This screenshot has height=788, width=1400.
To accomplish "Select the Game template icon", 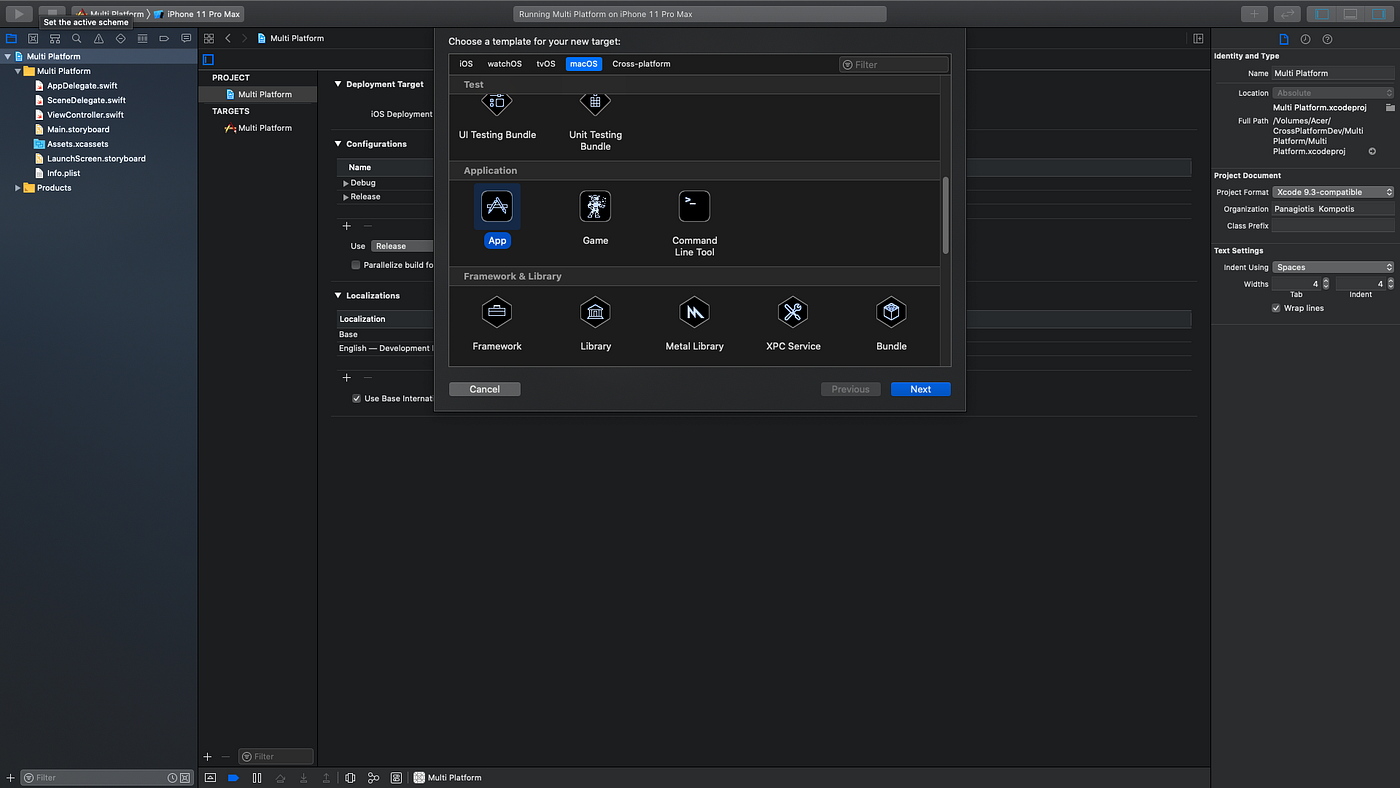I will click(x=595, y=207).
